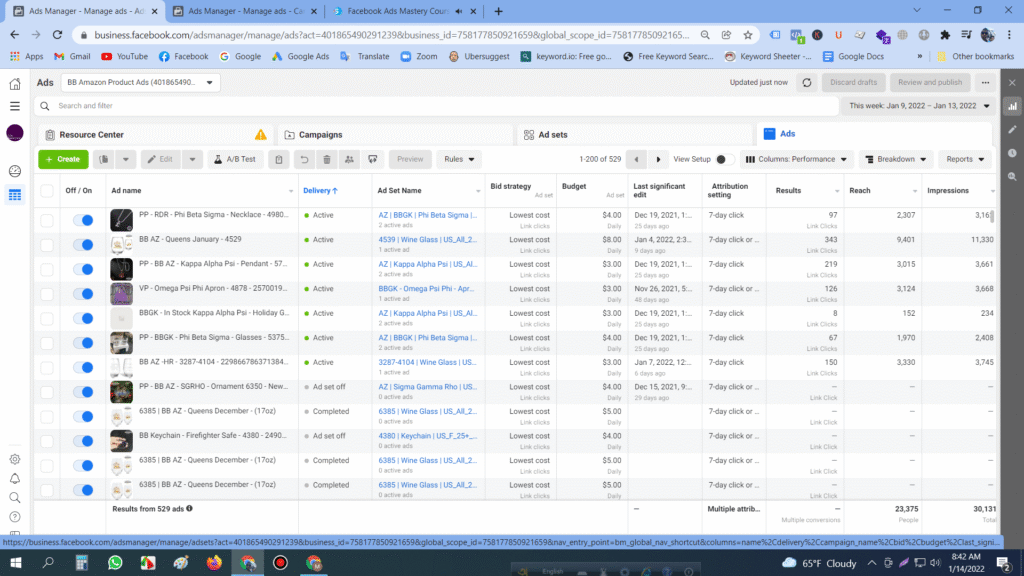Toggle the Omega Psi Phi Apron ad
Viewport: 1024px width, 576px height.
coord(83,294)
